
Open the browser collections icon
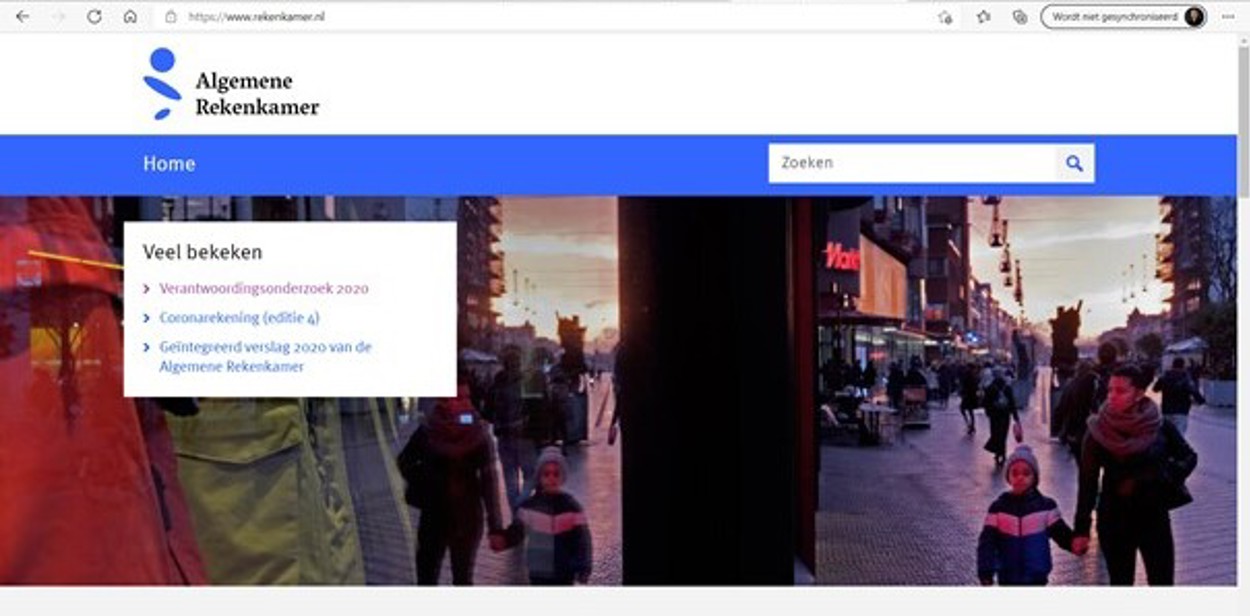pyautogui.click(x=1019, y=17)
